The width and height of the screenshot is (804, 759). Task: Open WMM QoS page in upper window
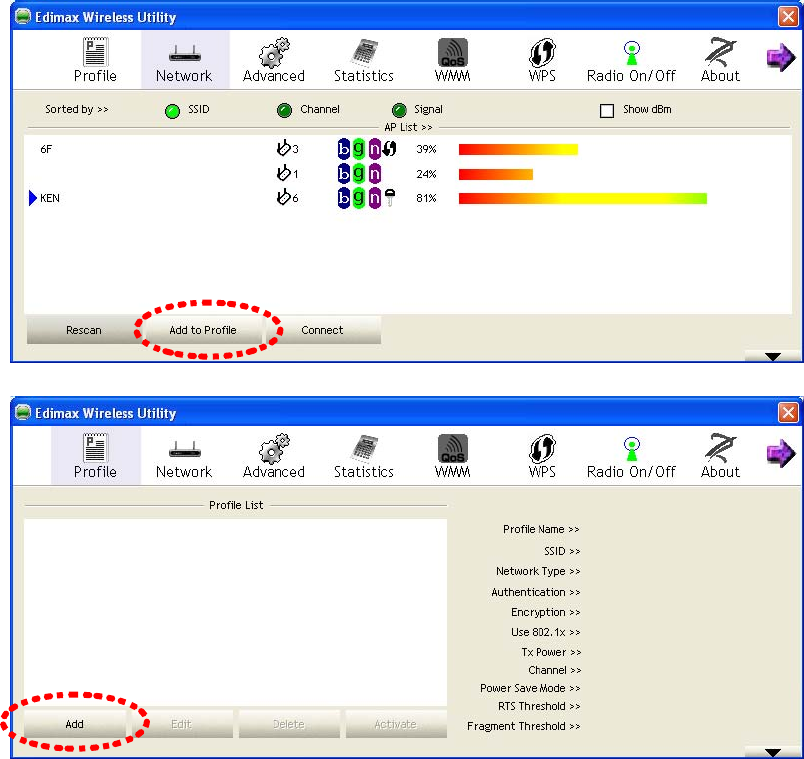[452, 59]
